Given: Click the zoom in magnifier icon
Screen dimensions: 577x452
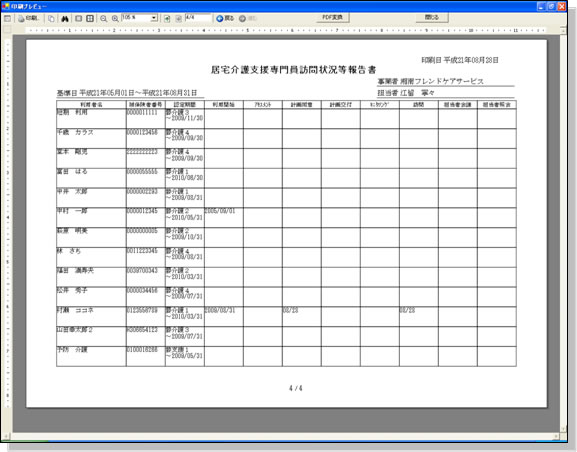Looking at the screenshot, I should tap(115, 18).
